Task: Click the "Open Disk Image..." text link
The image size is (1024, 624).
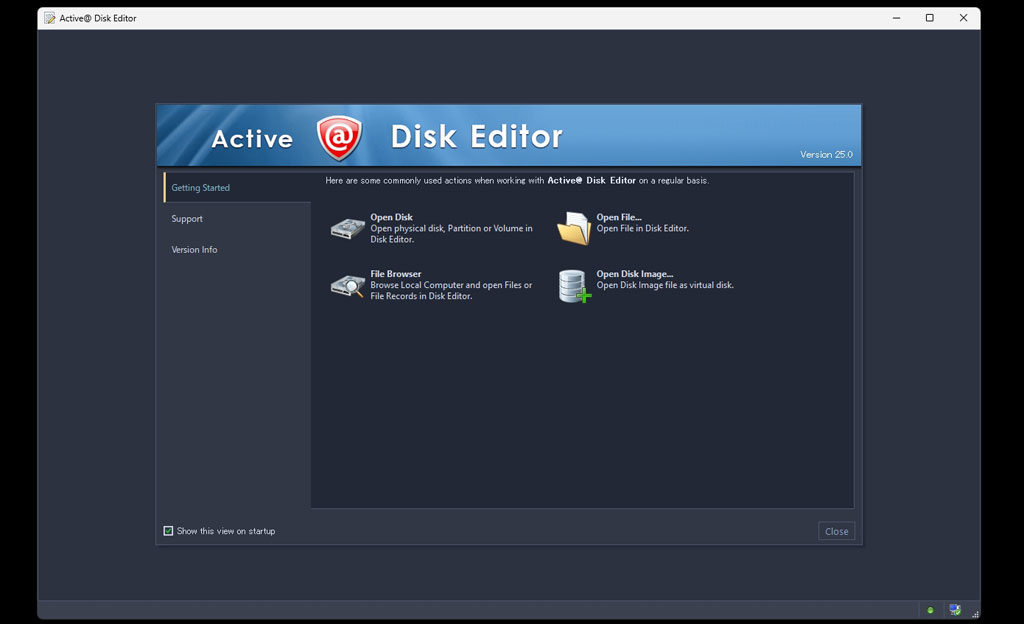Action: click(x=635, y=274)
